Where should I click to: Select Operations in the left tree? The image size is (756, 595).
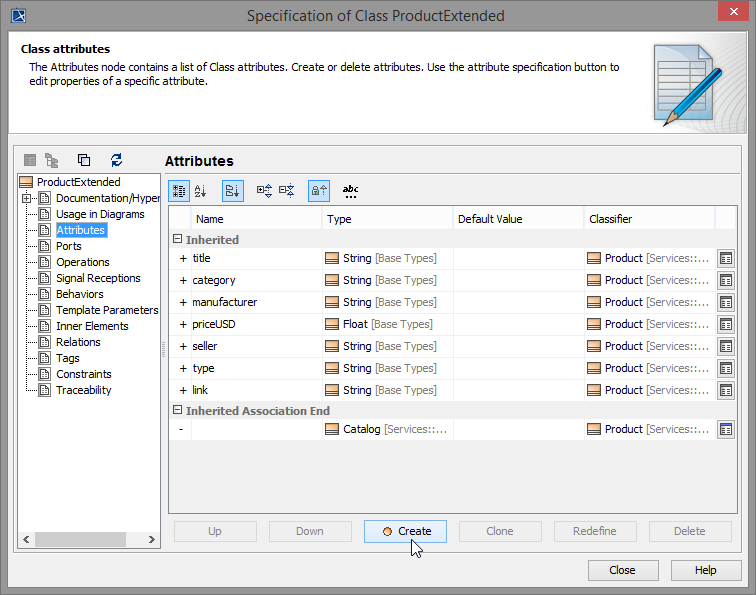[x=83, y=262]
